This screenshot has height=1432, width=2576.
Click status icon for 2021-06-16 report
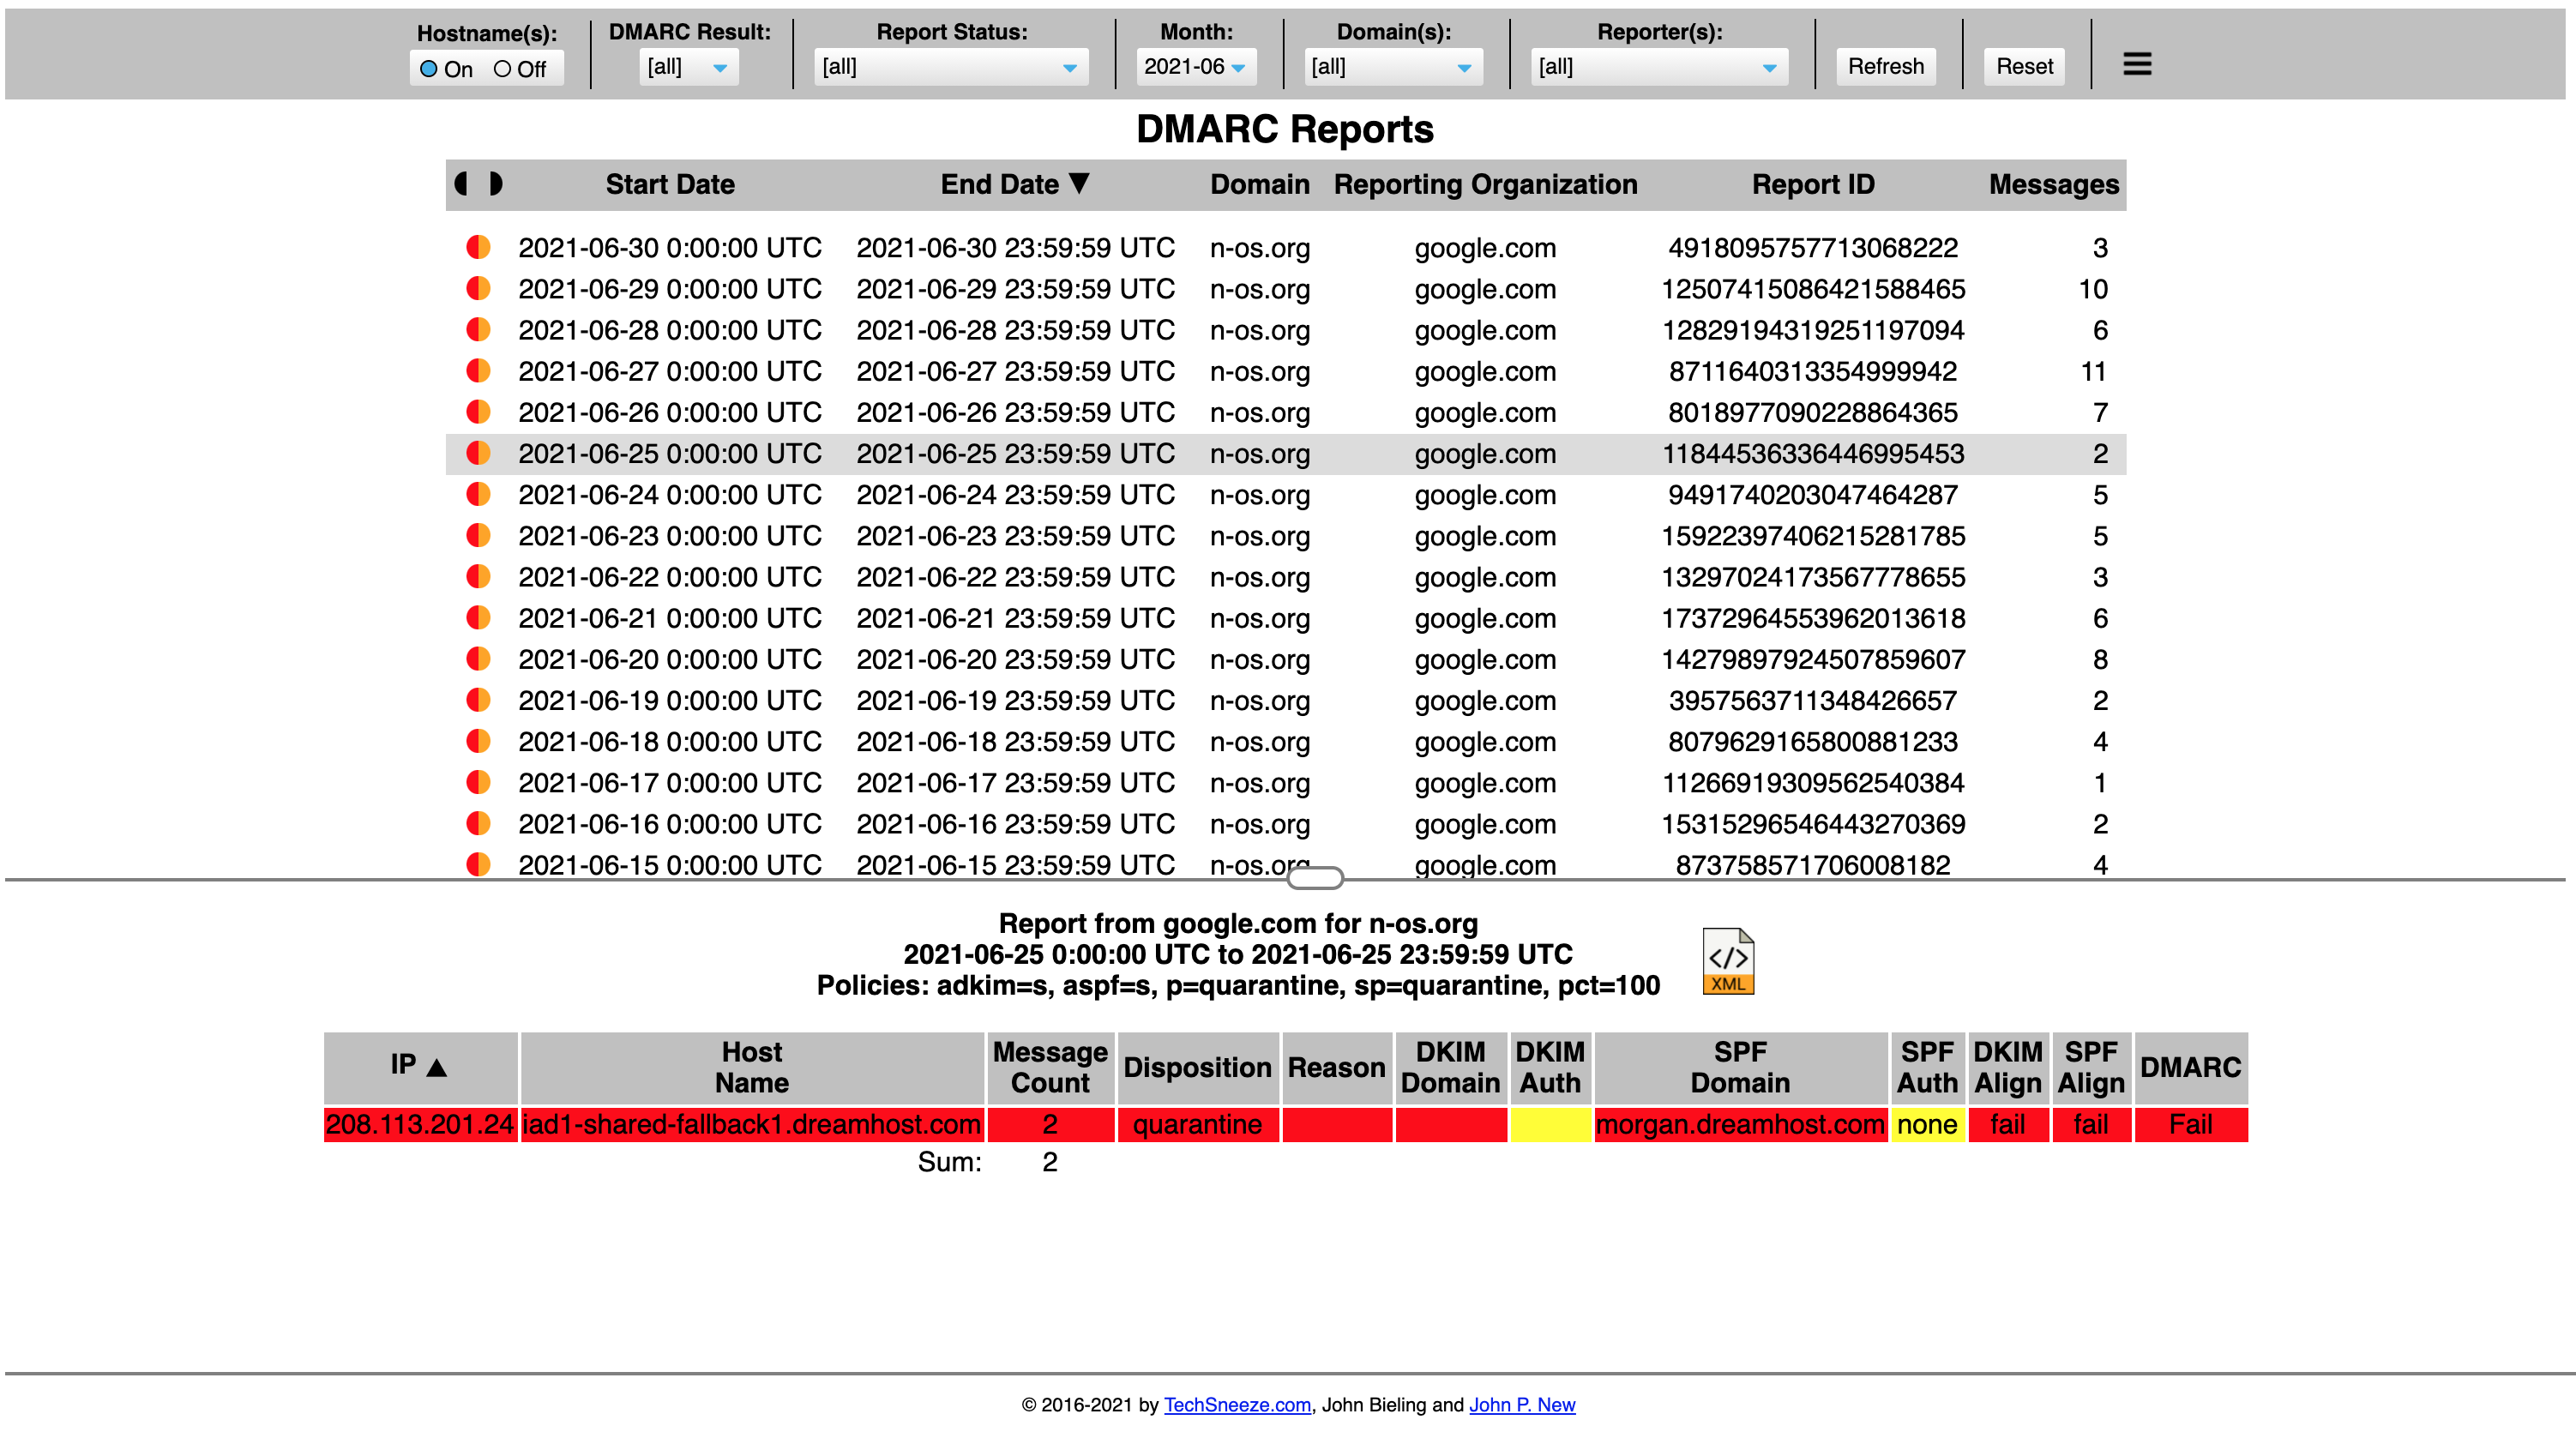pyautogui.click(x=478, y=824)
